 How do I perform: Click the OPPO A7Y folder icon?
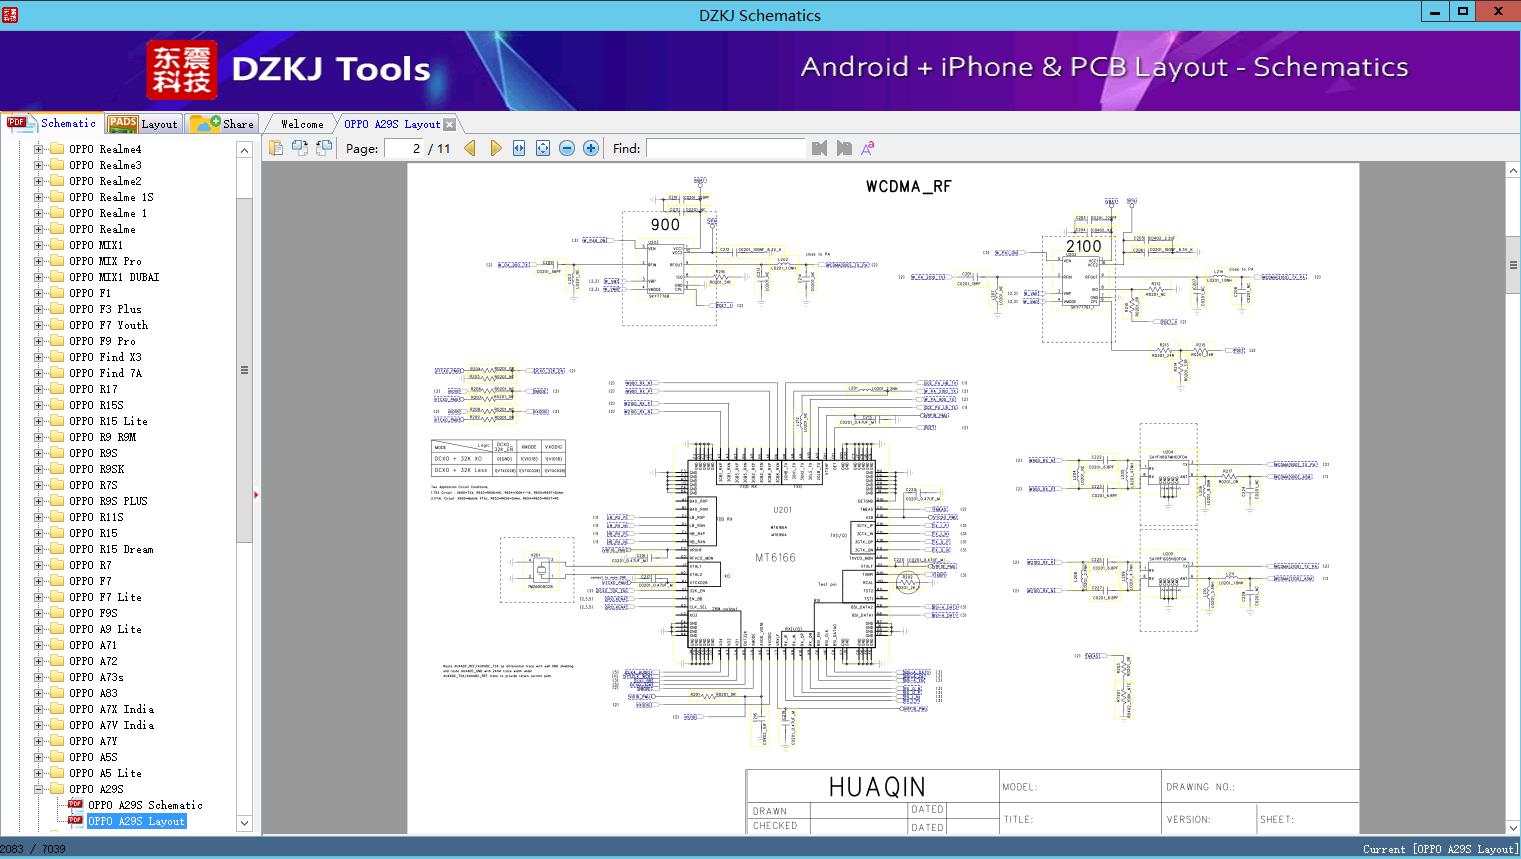coord(57,741)
